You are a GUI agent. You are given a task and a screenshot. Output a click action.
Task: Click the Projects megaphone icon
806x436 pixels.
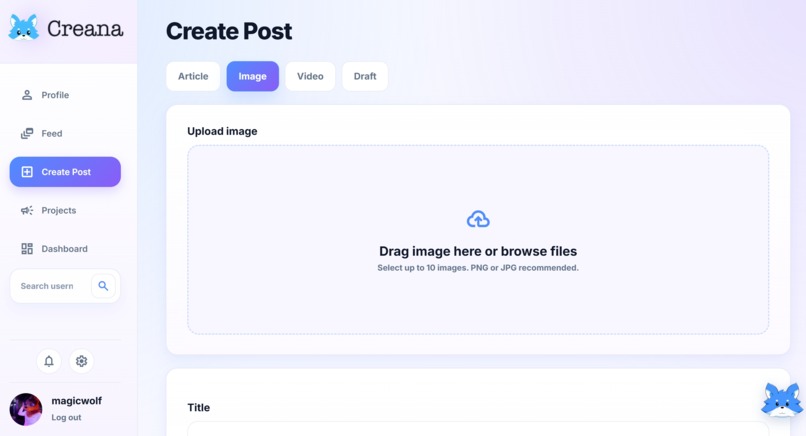[27, 210]
